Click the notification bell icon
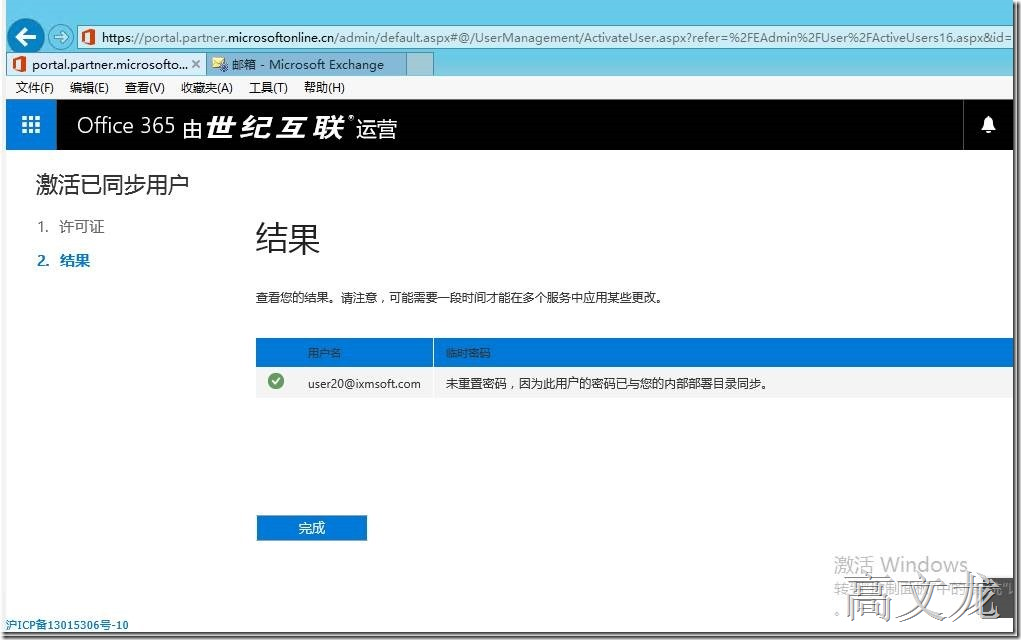1021x640 pixels. pyautogui.click(x=988, y=124)
